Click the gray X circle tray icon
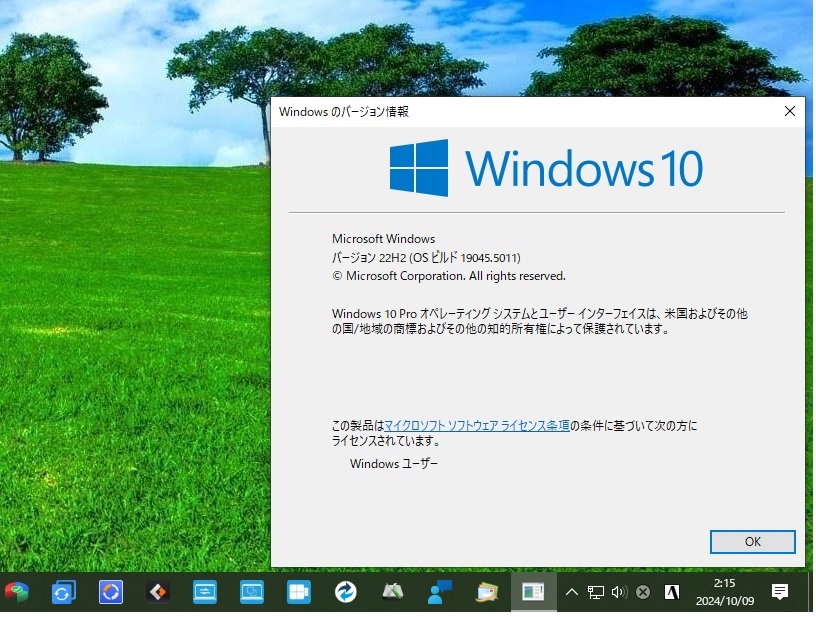The height and width of the screenshot is (617, 816). [643, 592]
